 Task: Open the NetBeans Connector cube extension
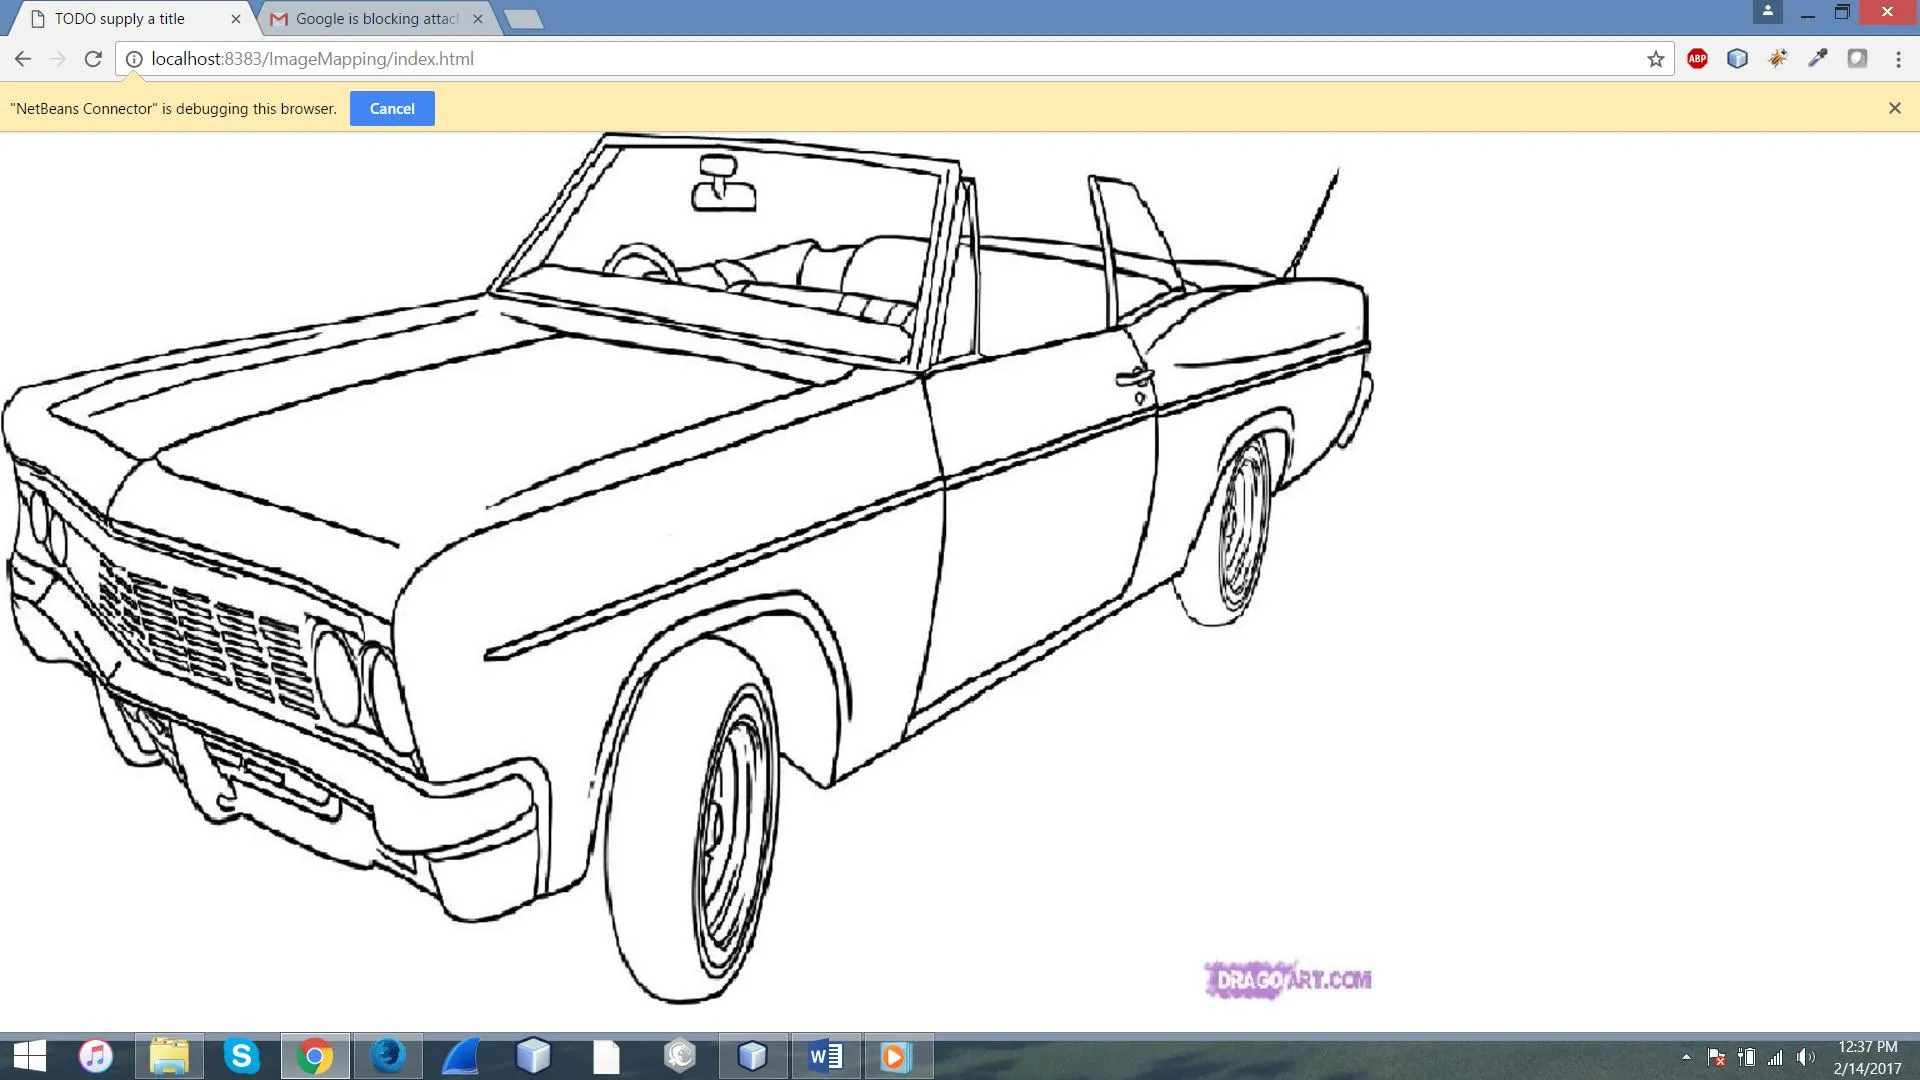point(1737,59)
